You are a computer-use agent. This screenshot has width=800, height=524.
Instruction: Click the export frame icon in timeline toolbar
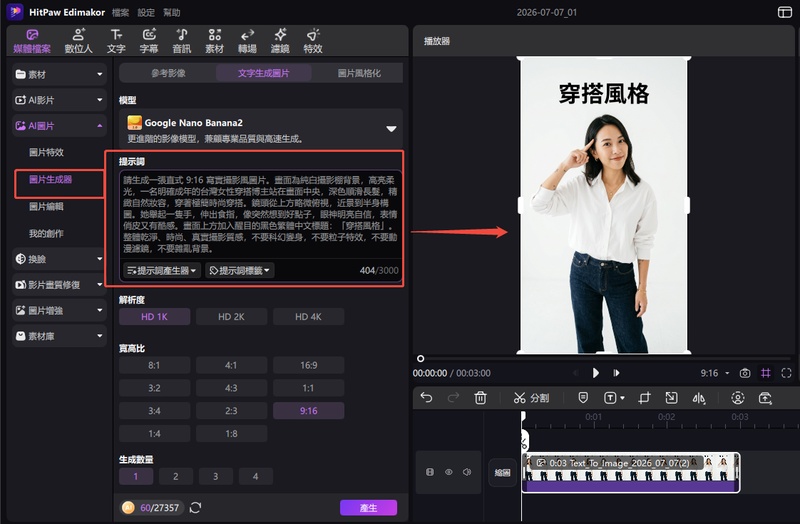click(x=765, y=398)
